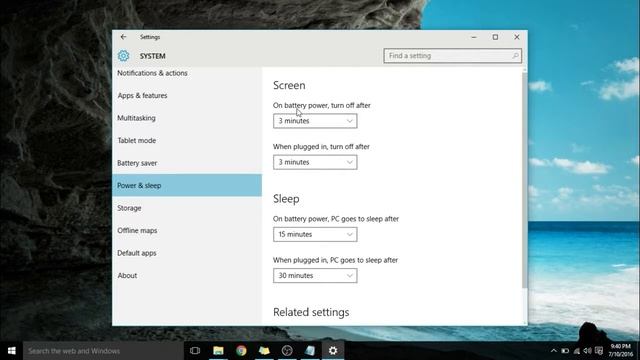Screen dimensions: 640x360
Task: Click the taskbar clock and date
Action: click(x=621, y=351)
